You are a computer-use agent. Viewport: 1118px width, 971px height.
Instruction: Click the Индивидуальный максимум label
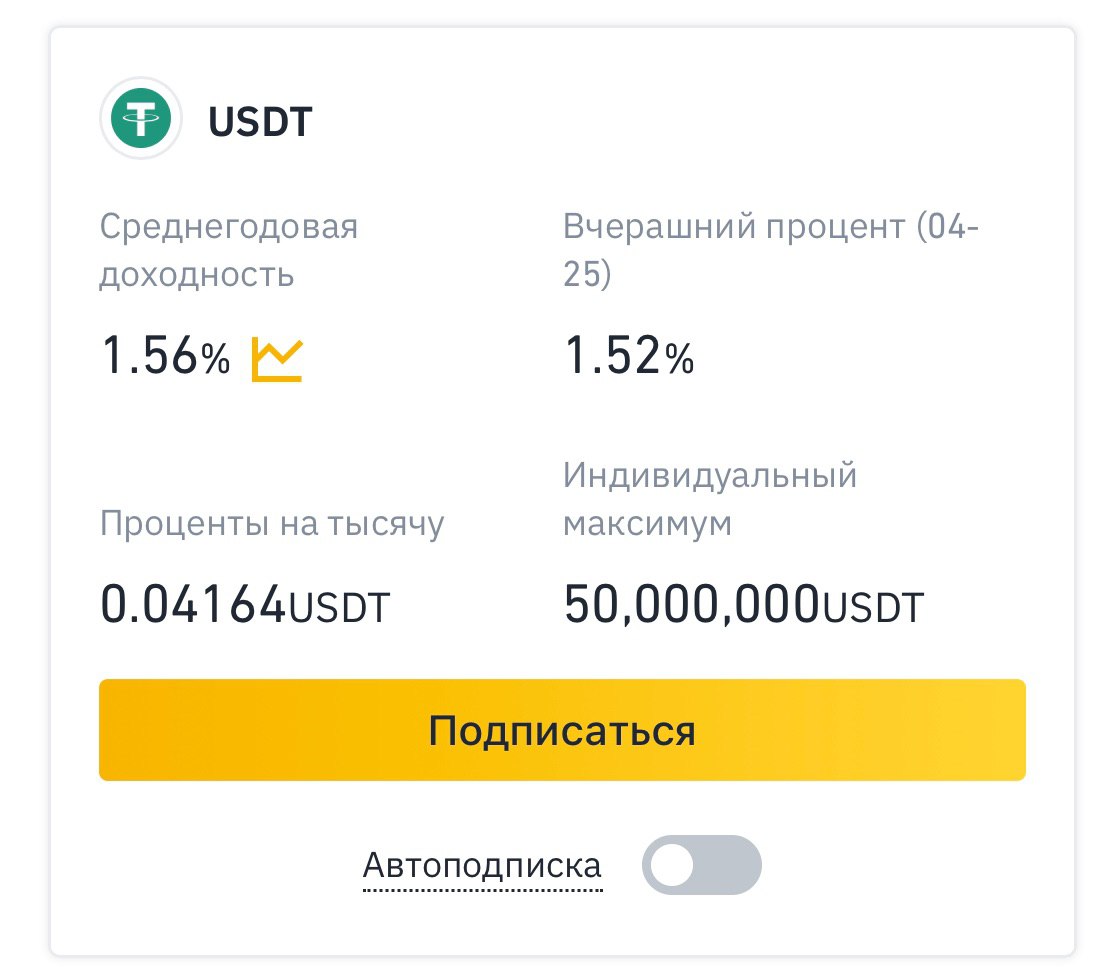[709, 499]
